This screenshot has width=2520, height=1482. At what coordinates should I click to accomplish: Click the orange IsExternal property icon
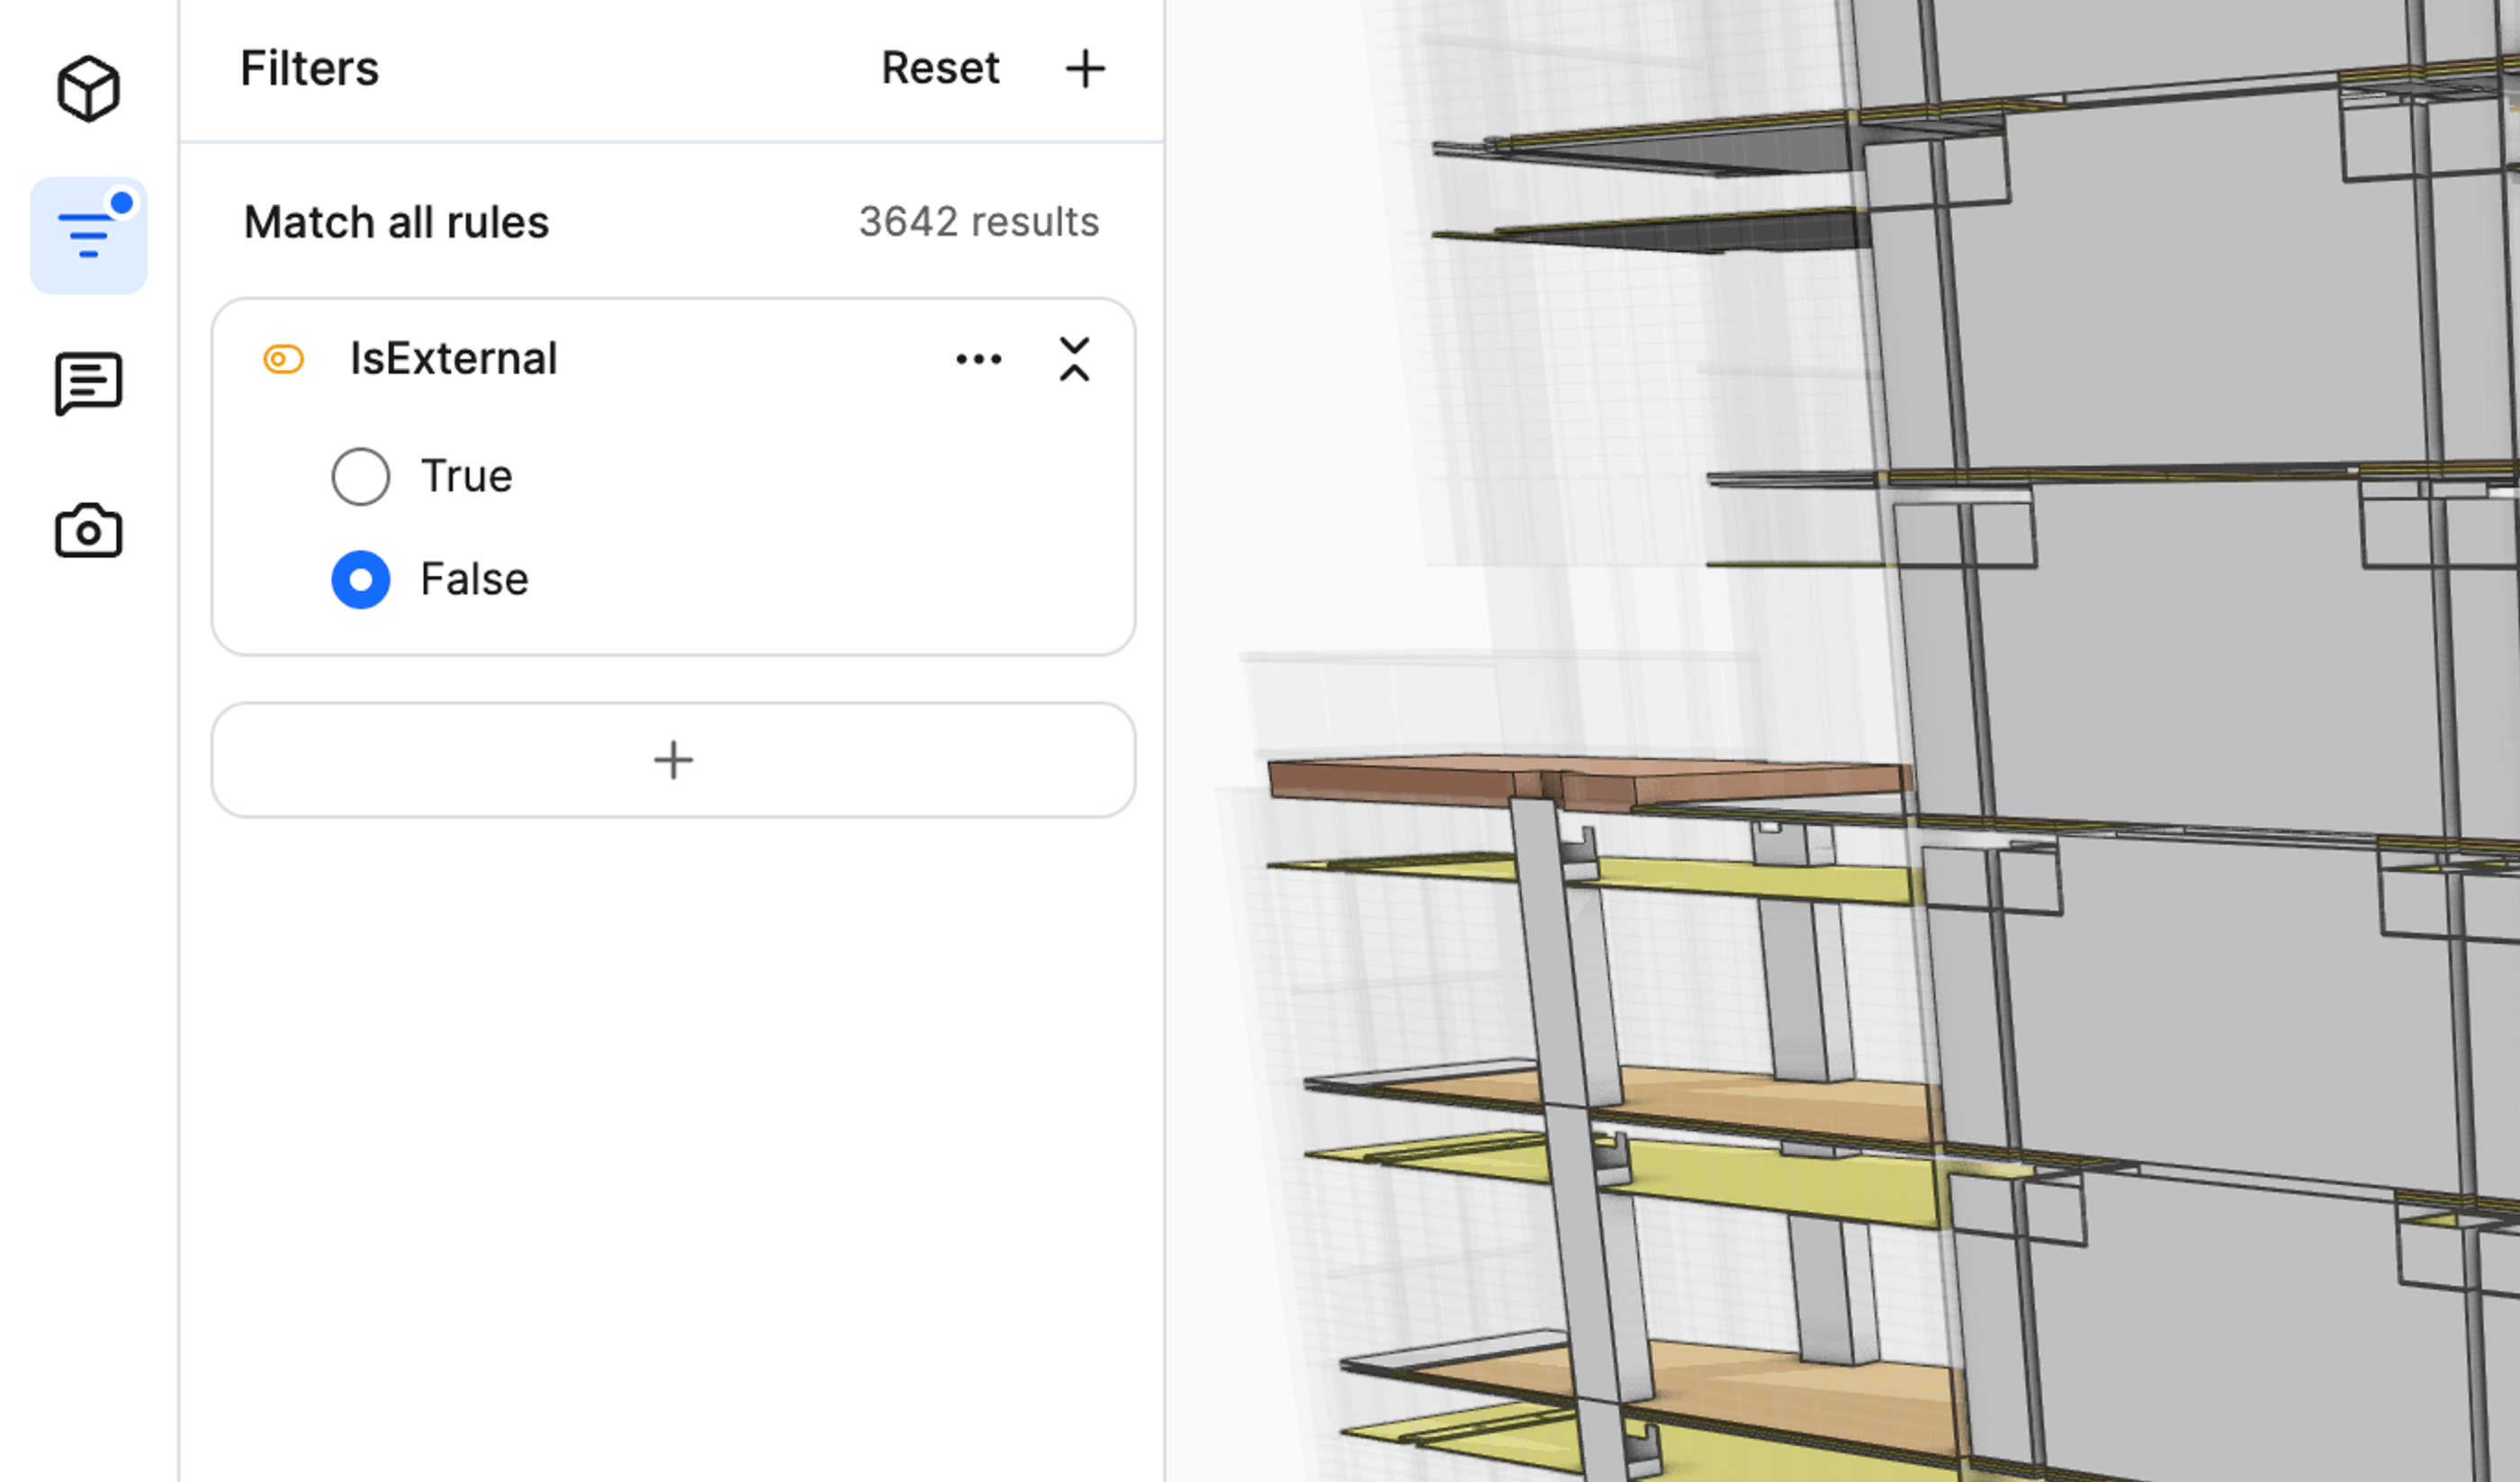tap(283, 359)
